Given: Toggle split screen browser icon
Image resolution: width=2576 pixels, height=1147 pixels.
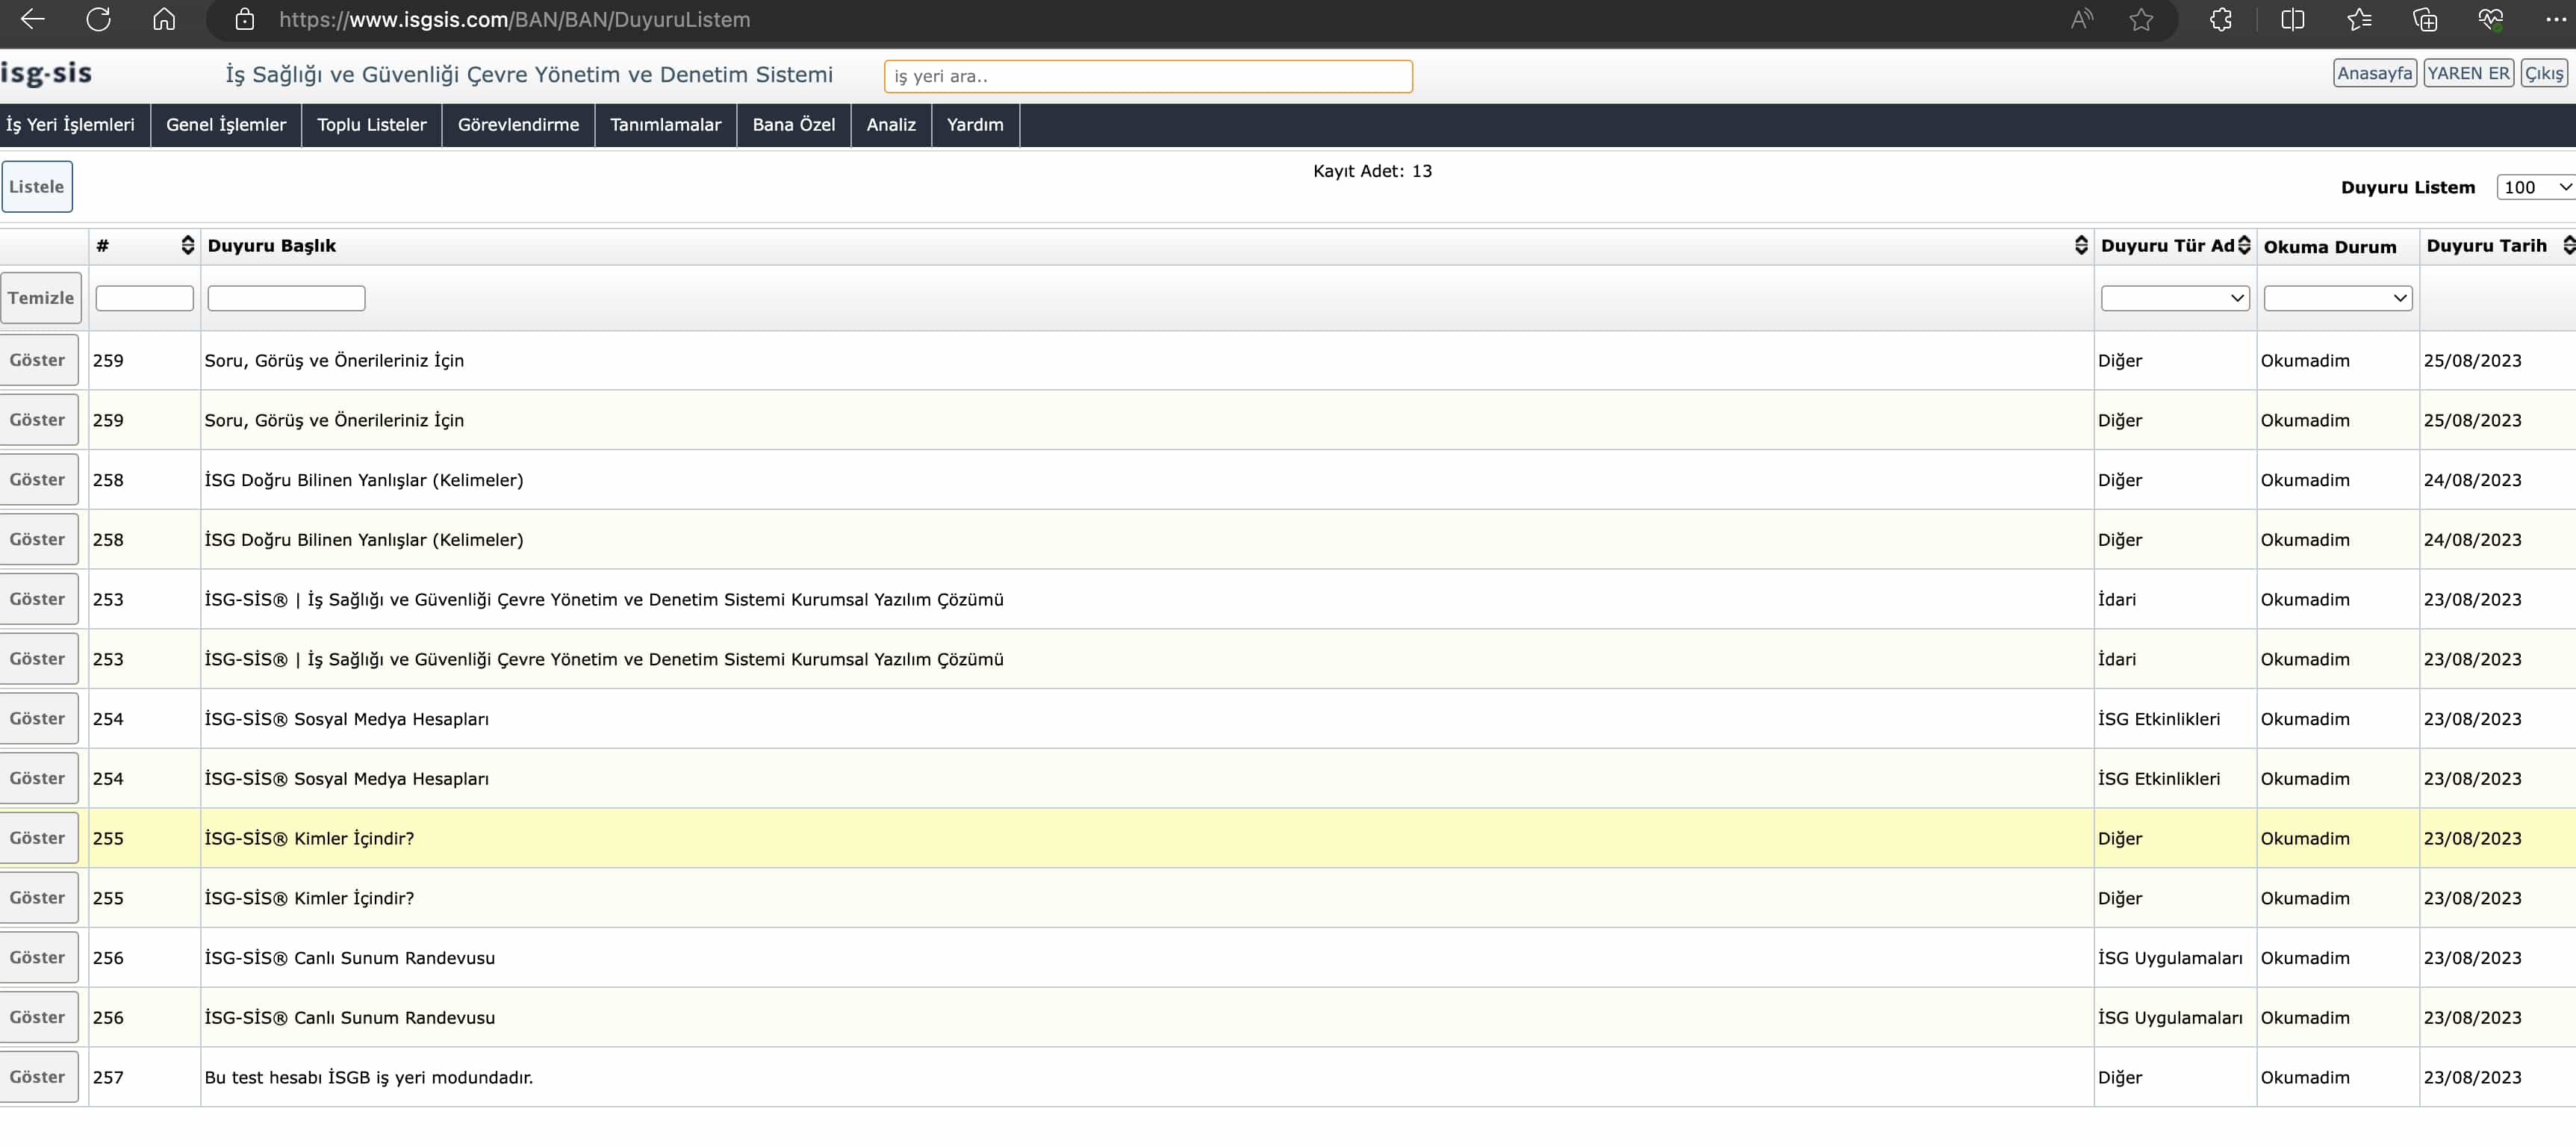Looking at the screenshot, I should tap(2292, 19).
